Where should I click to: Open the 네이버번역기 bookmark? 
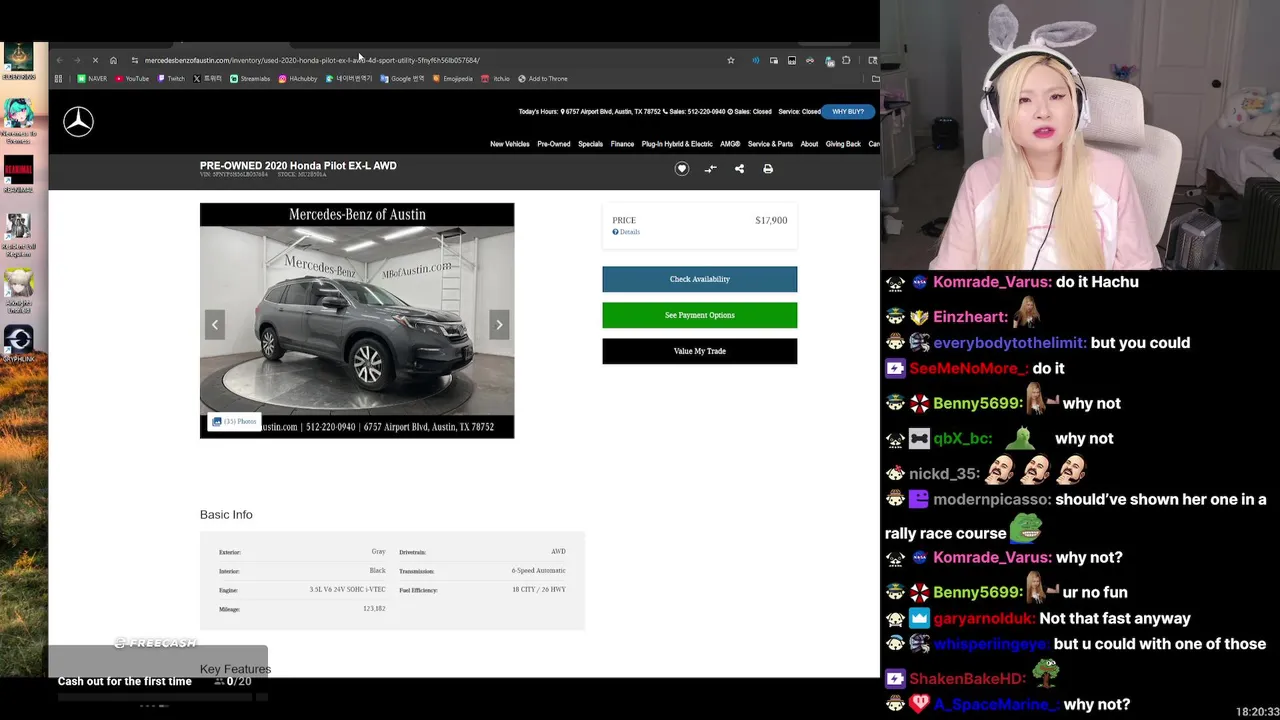click(349, 79)
